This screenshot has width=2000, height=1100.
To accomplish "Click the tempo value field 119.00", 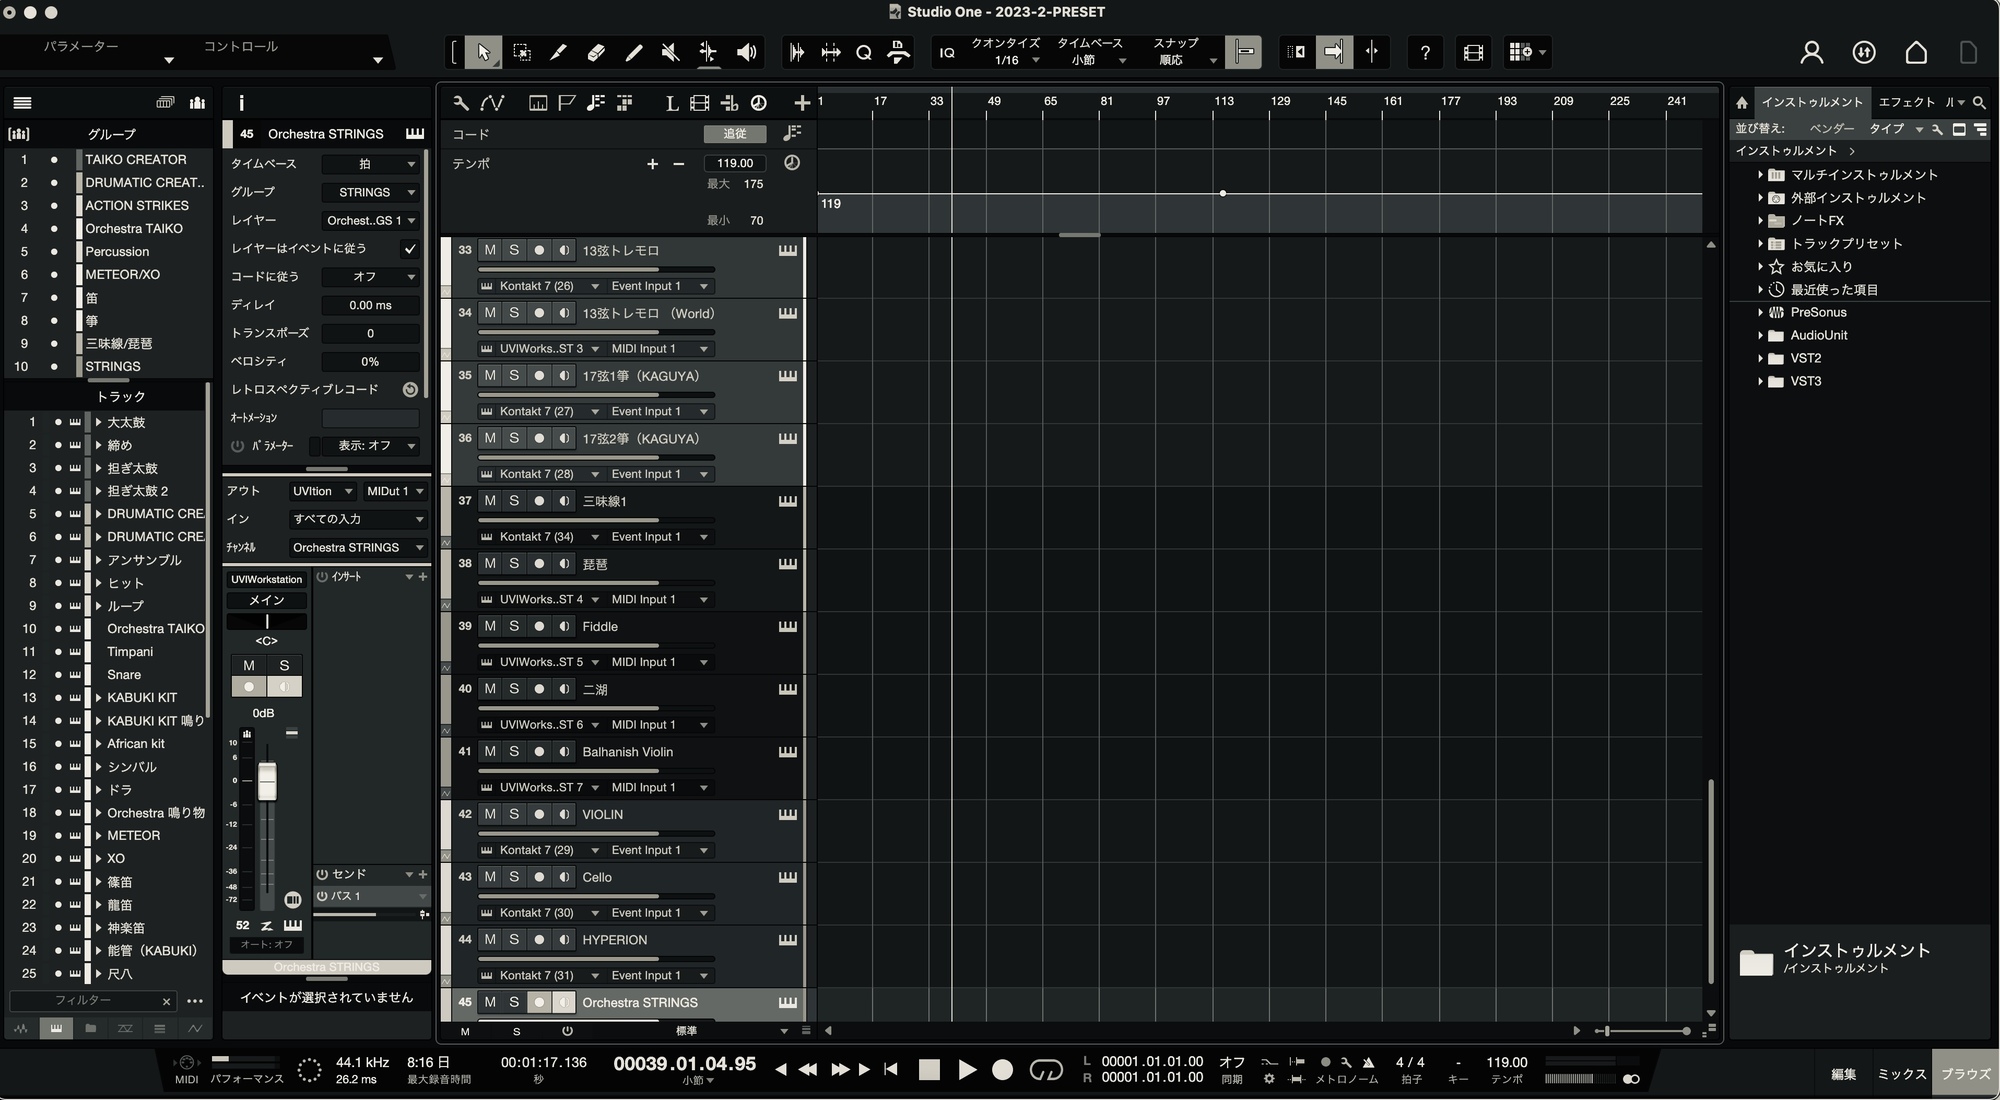I will (x=735, y=163).
